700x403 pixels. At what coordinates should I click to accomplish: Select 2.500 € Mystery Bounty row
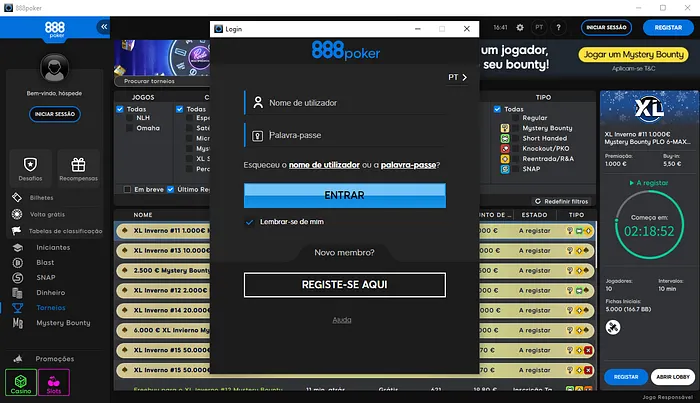(x=355, y=270)
